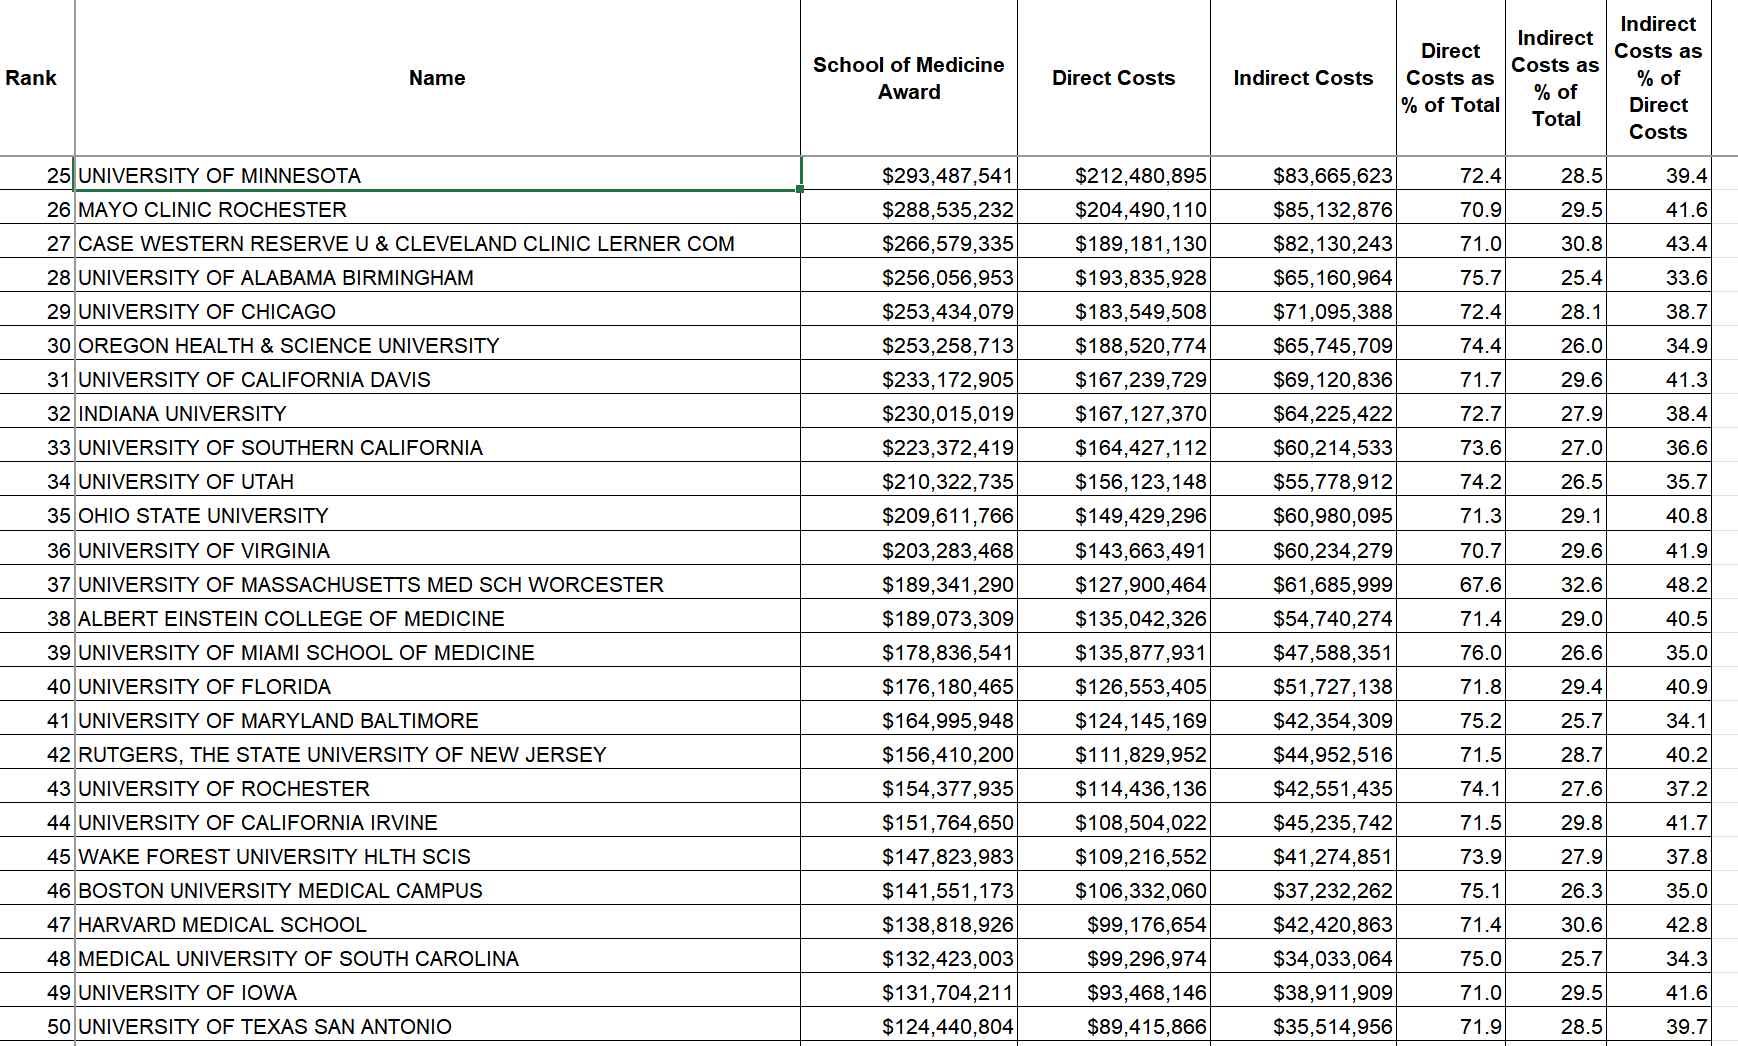Click the Direct Costs as % of Total header
Image resolution: width=1738 pixels, height=1046 pixels.
coord(1450,78)
